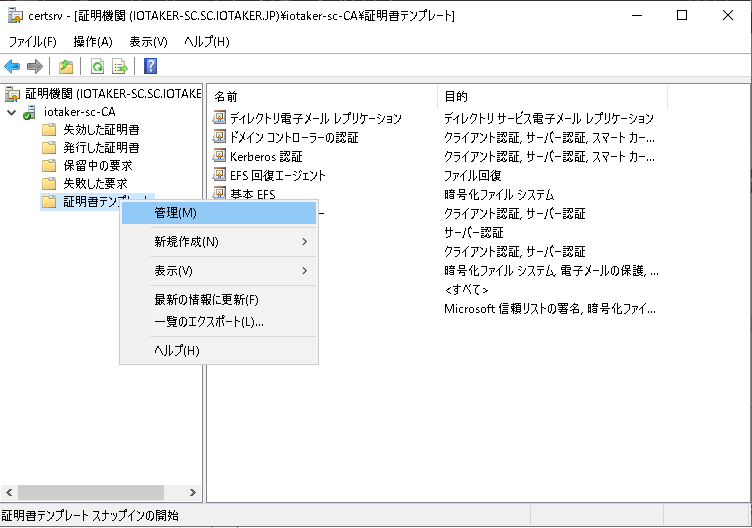Click the Export list toolbar icon
Image resolution: width=752 pixels, height=528 pixels.
coord(119,67)
